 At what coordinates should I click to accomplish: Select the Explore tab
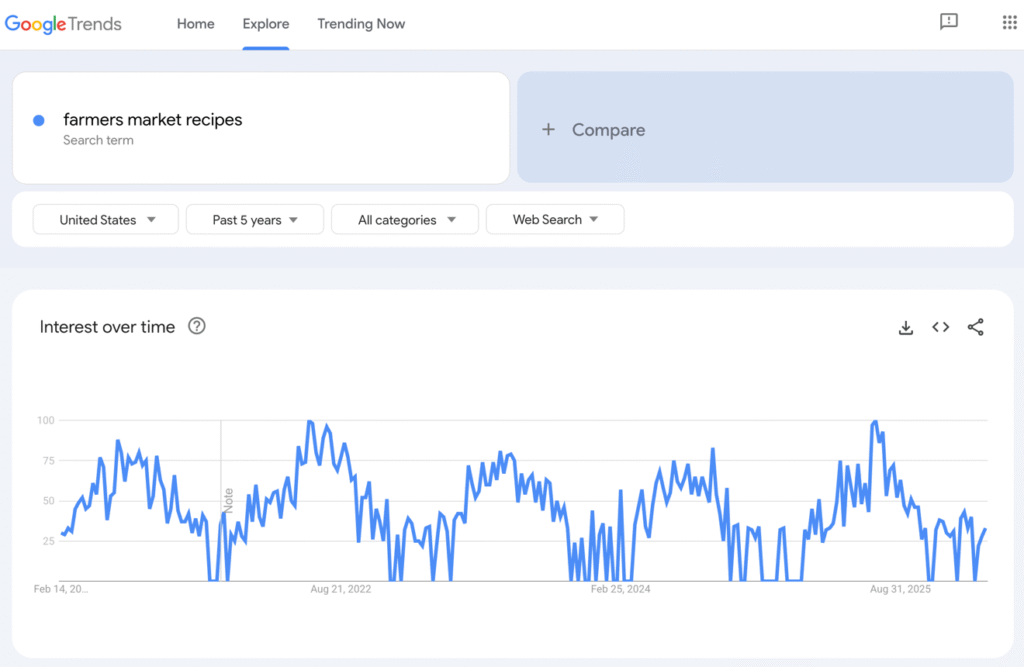pos(265,24)
